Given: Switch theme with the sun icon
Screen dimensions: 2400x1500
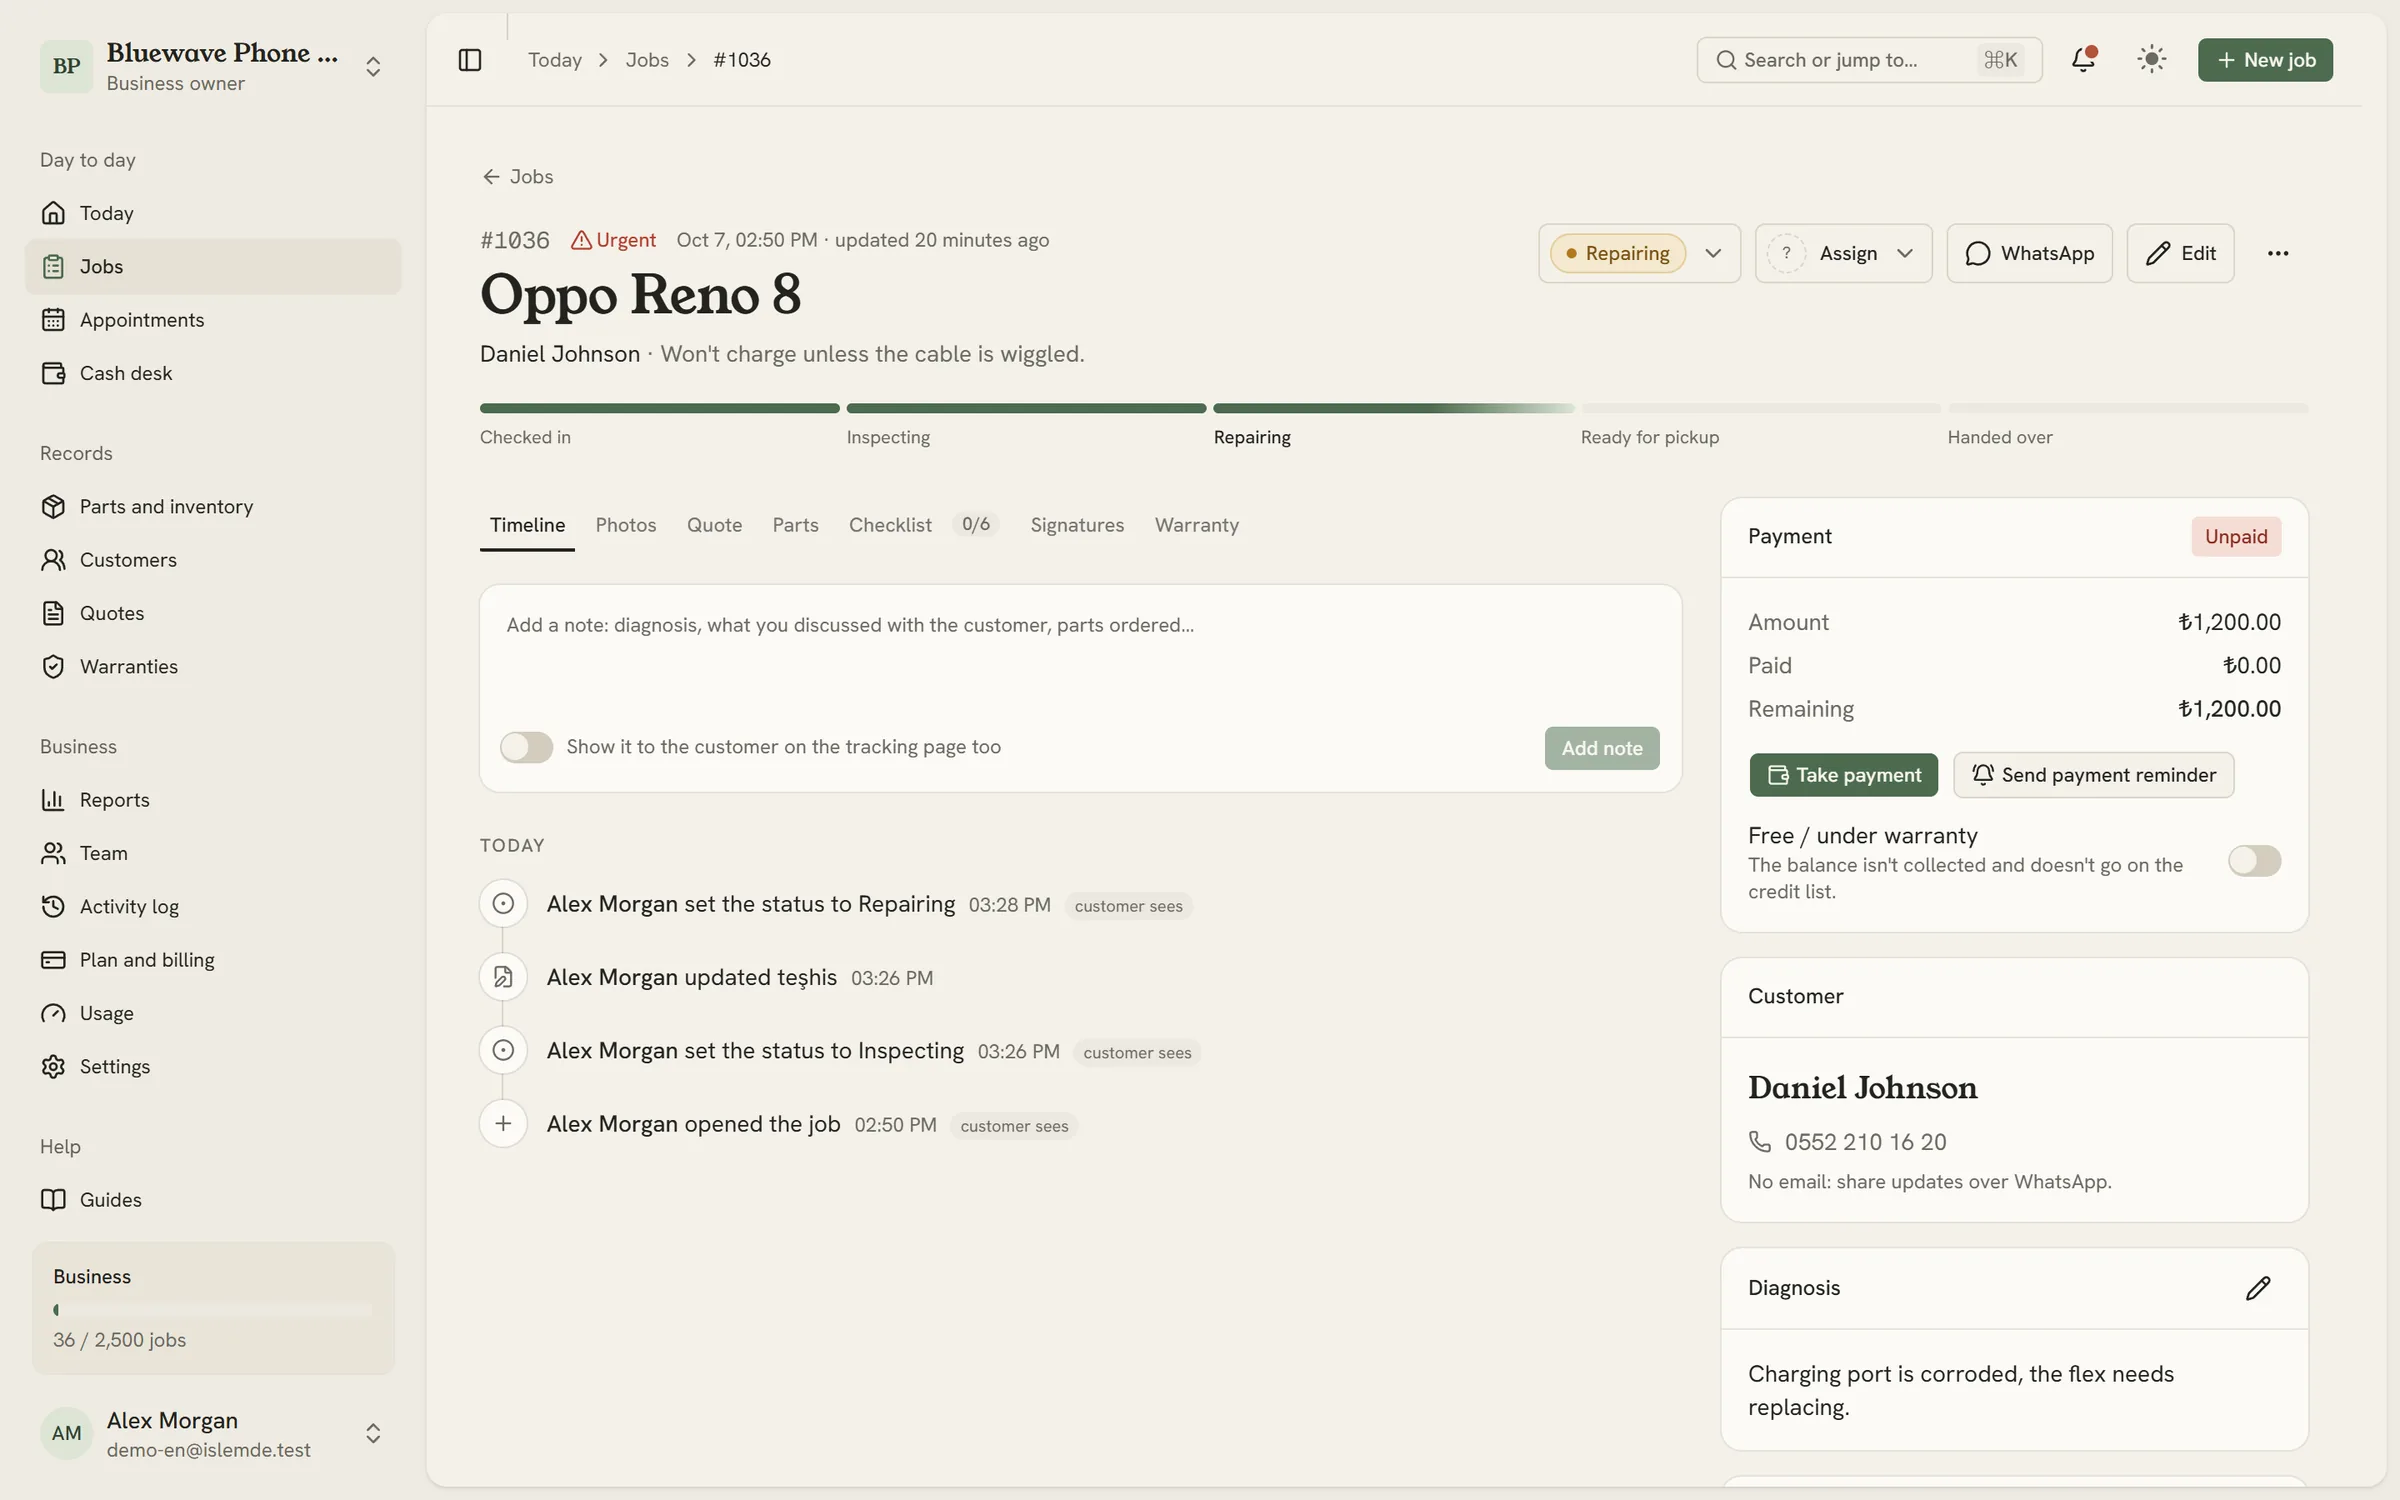Looking at the screenshot, I should pyautogui.click(x=2151, y=60).
